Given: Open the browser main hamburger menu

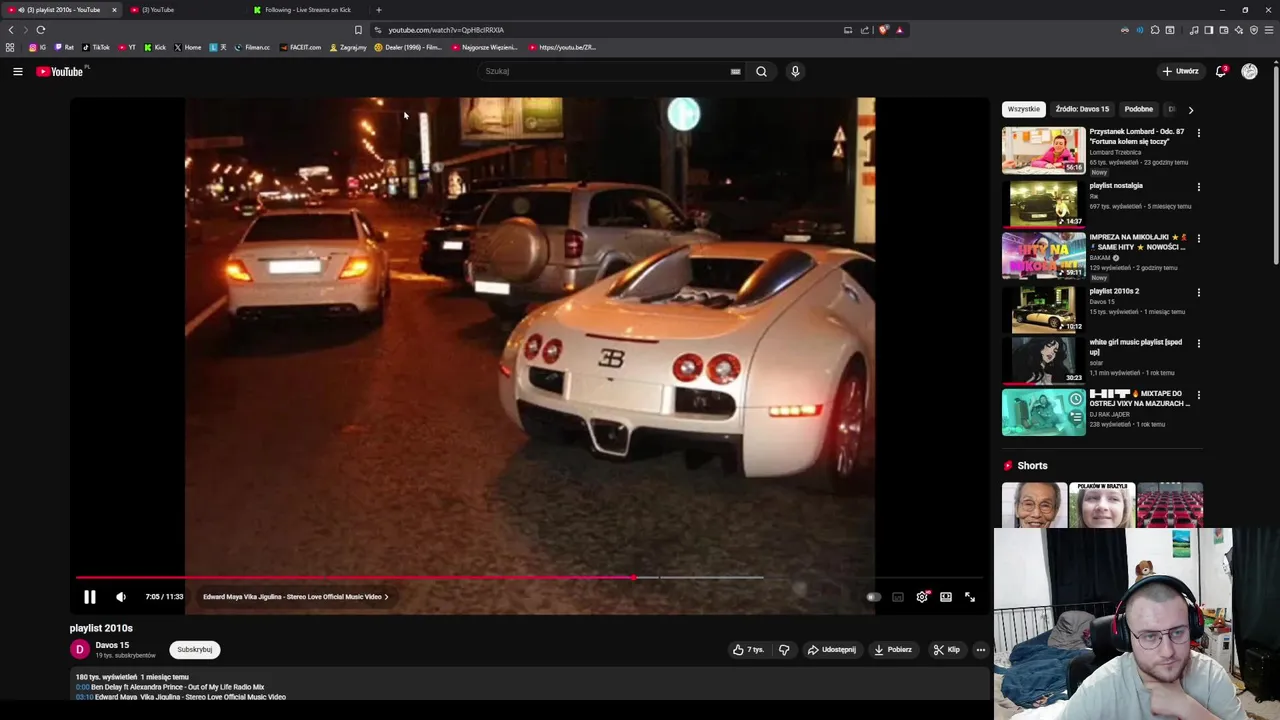Looking at the screenshot, I should tap(1268, 30).
